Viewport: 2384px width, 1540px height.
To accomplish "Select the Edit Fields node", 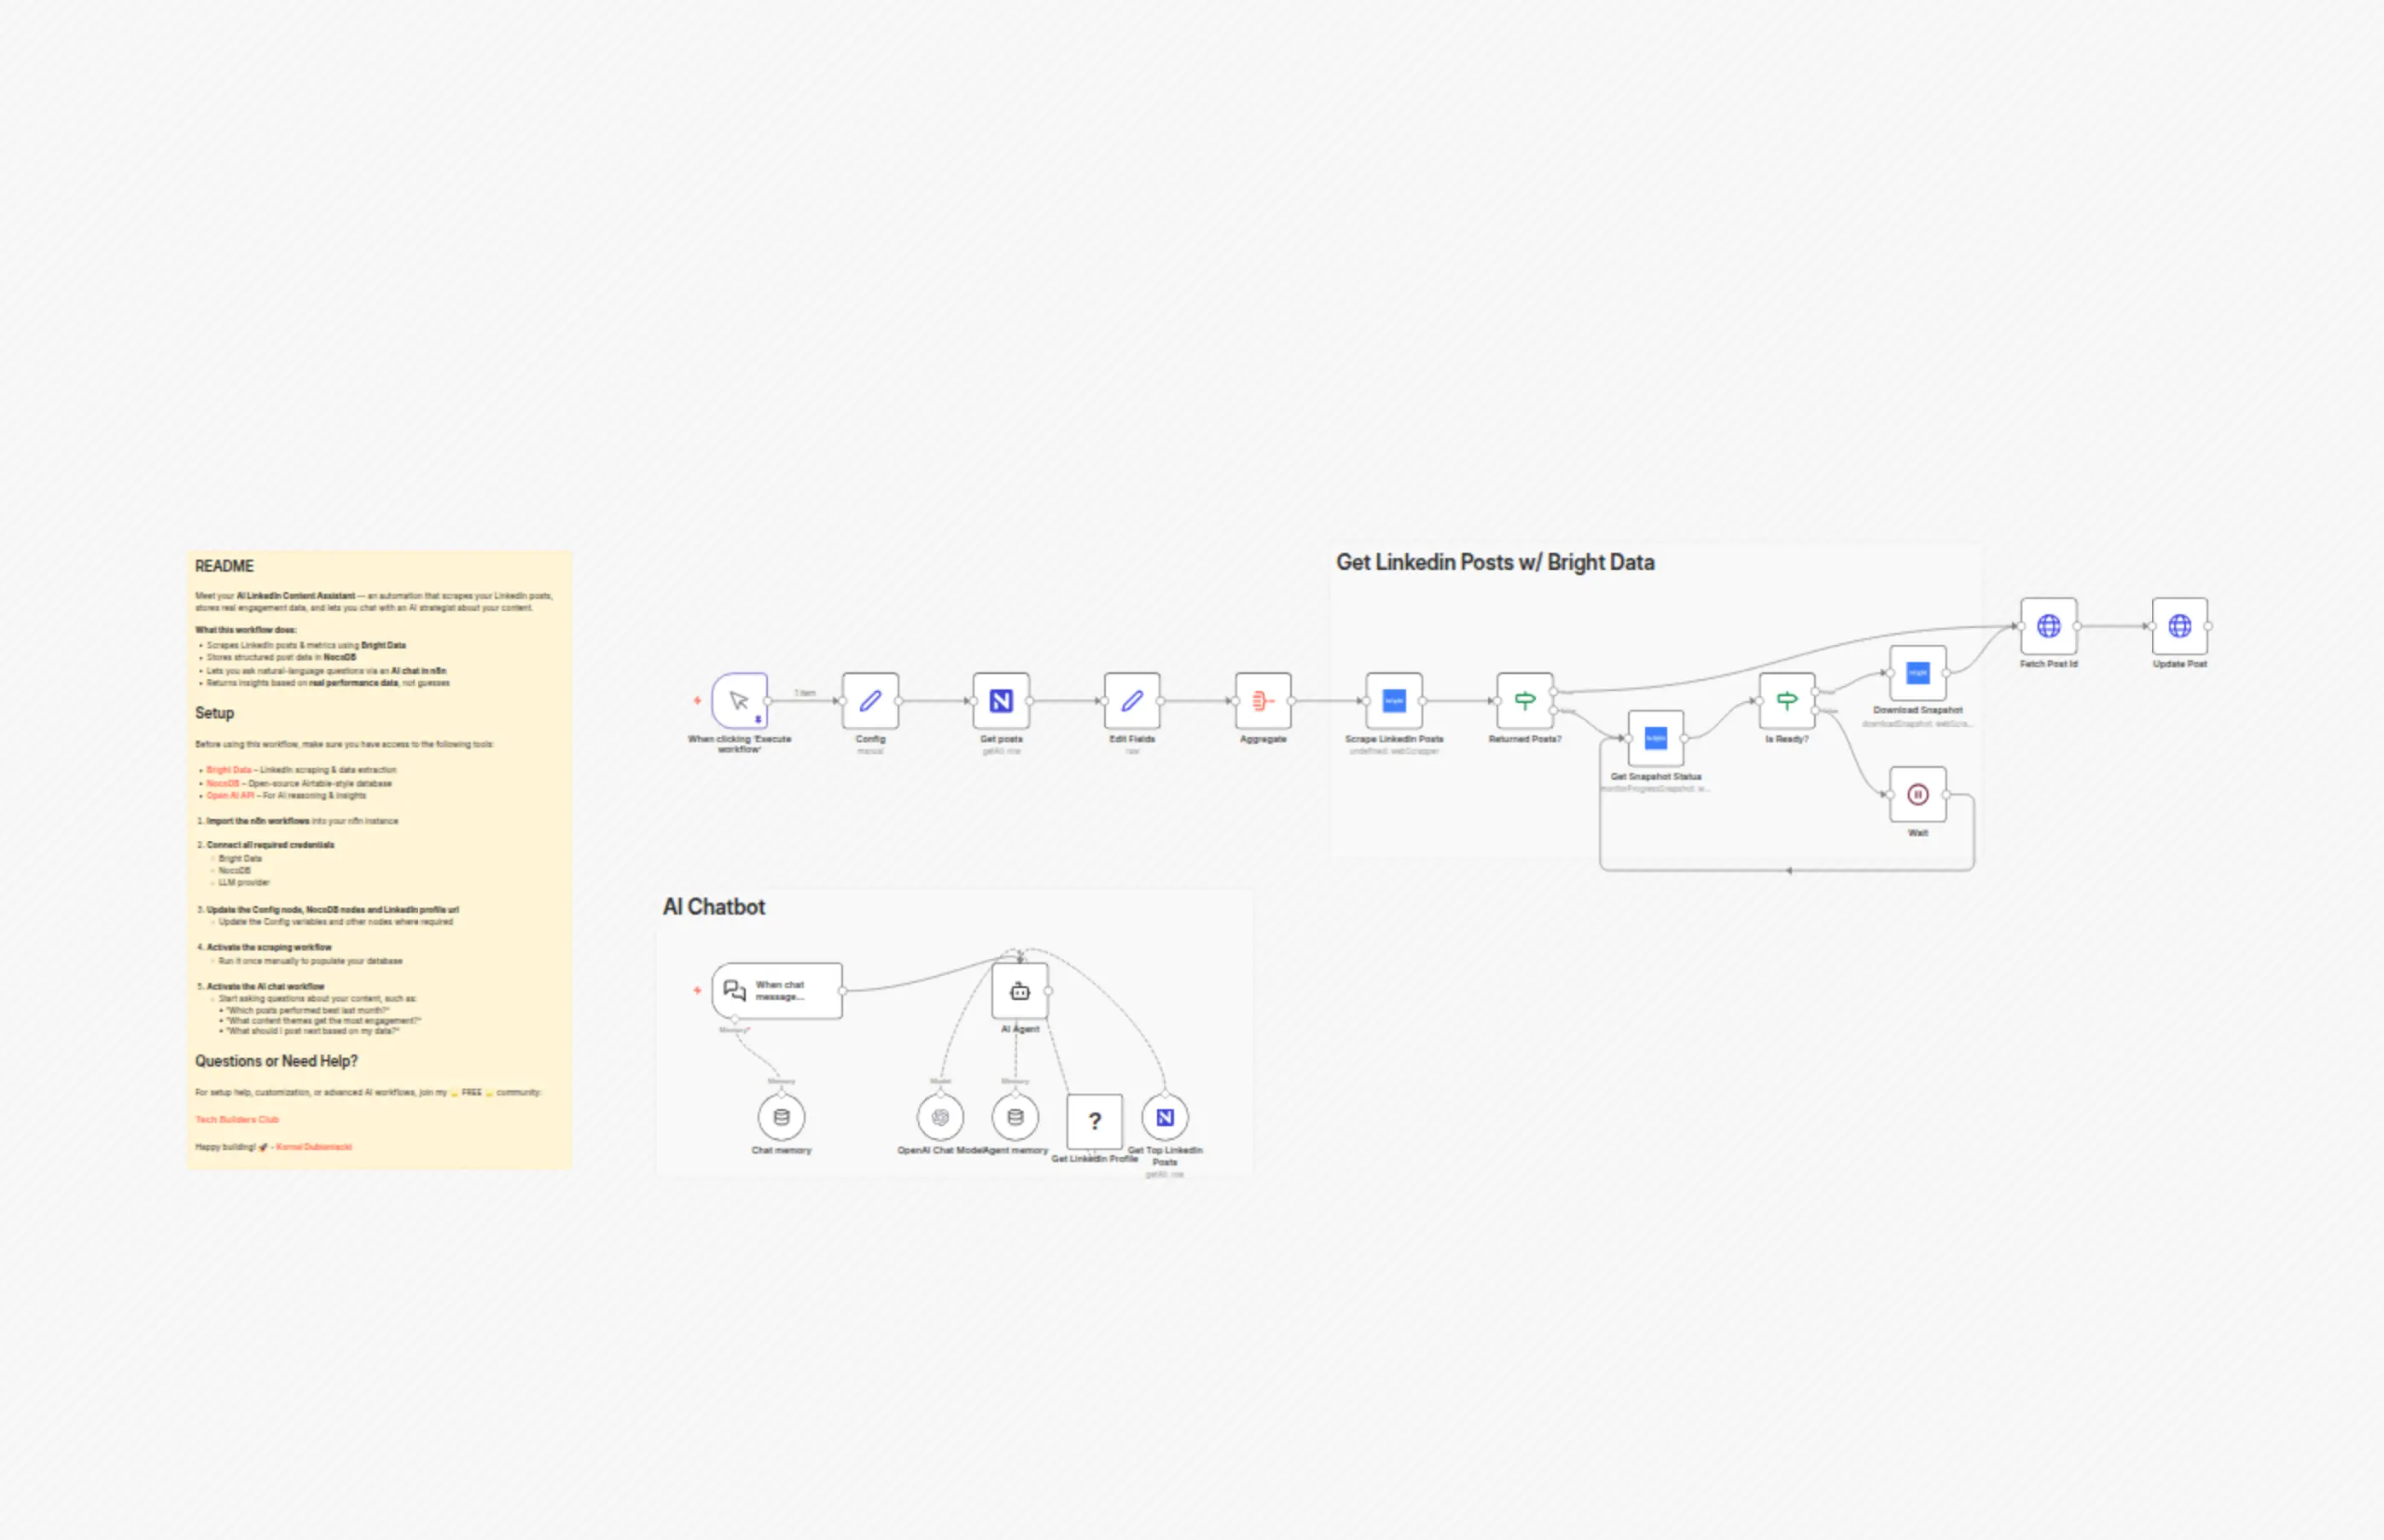I will 1132,701.
